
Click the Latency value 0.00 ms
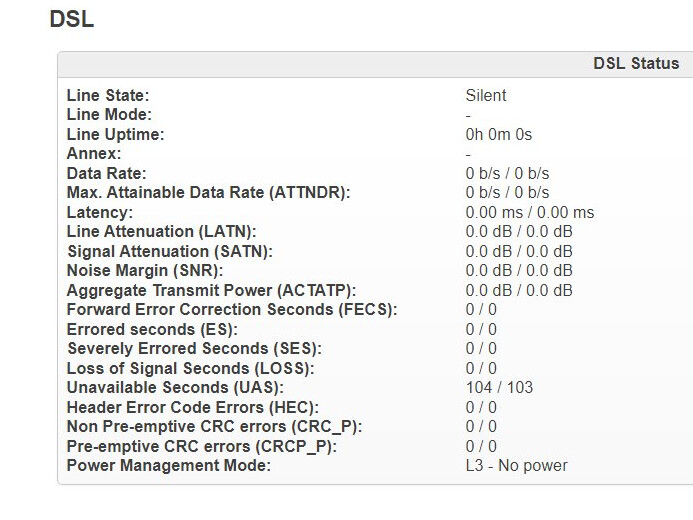[x=529, y=213]
